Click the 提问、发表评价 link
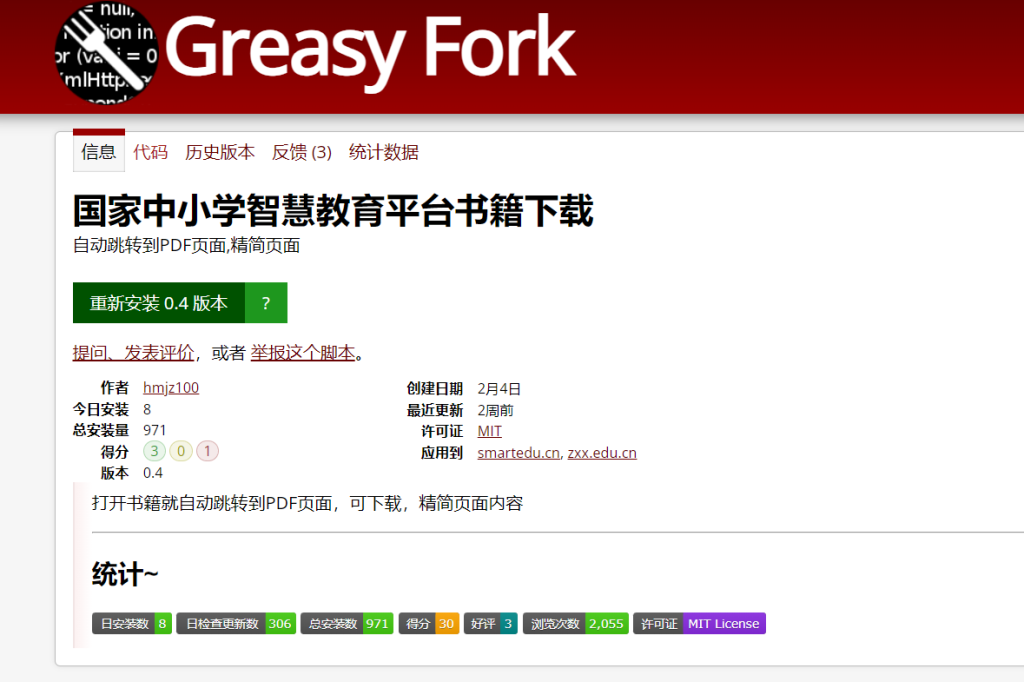The width and height of the screenshot is (1024, 682). 133,353
